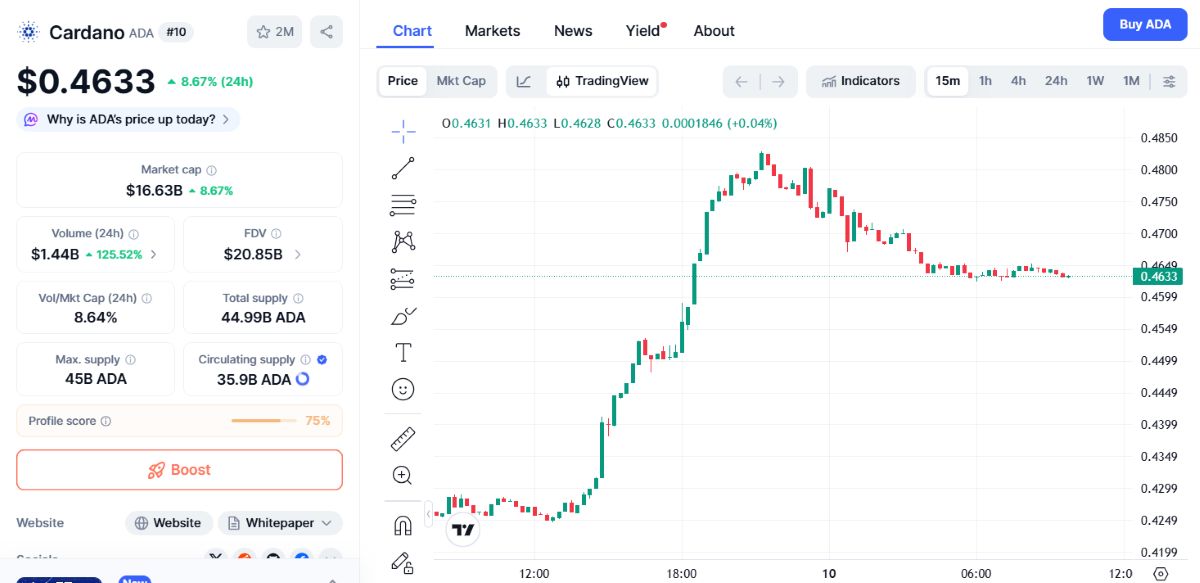Open the Fibonacci retracement tool
The image size is (1200, 583).
[x=403, y=205]
